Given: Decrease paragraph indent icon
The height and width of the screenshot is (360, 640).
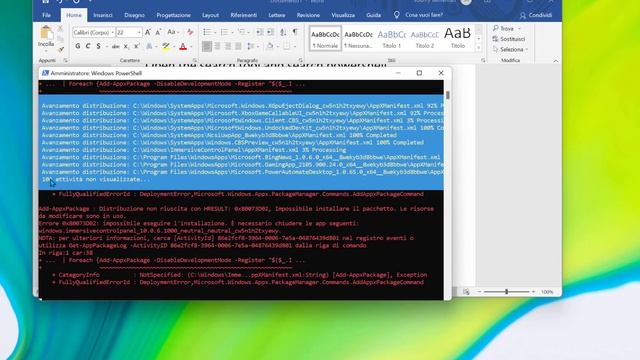Looking at the screenshot, I should pos(260,32).
